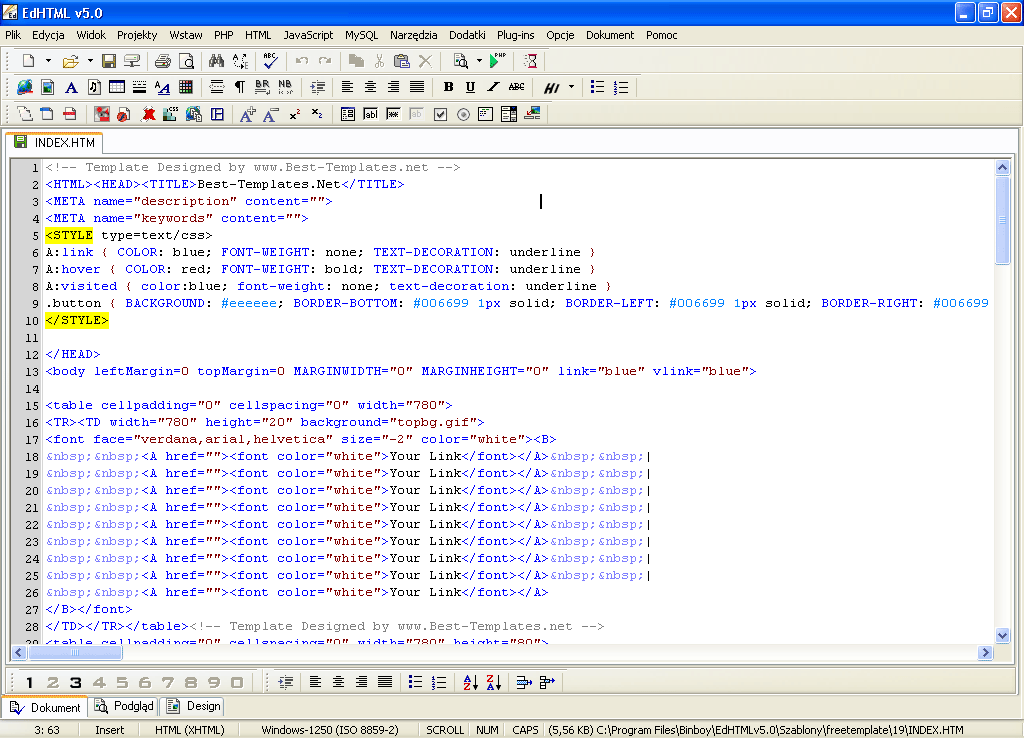Toggle bold formatting with the B button

tap(448, 87)
